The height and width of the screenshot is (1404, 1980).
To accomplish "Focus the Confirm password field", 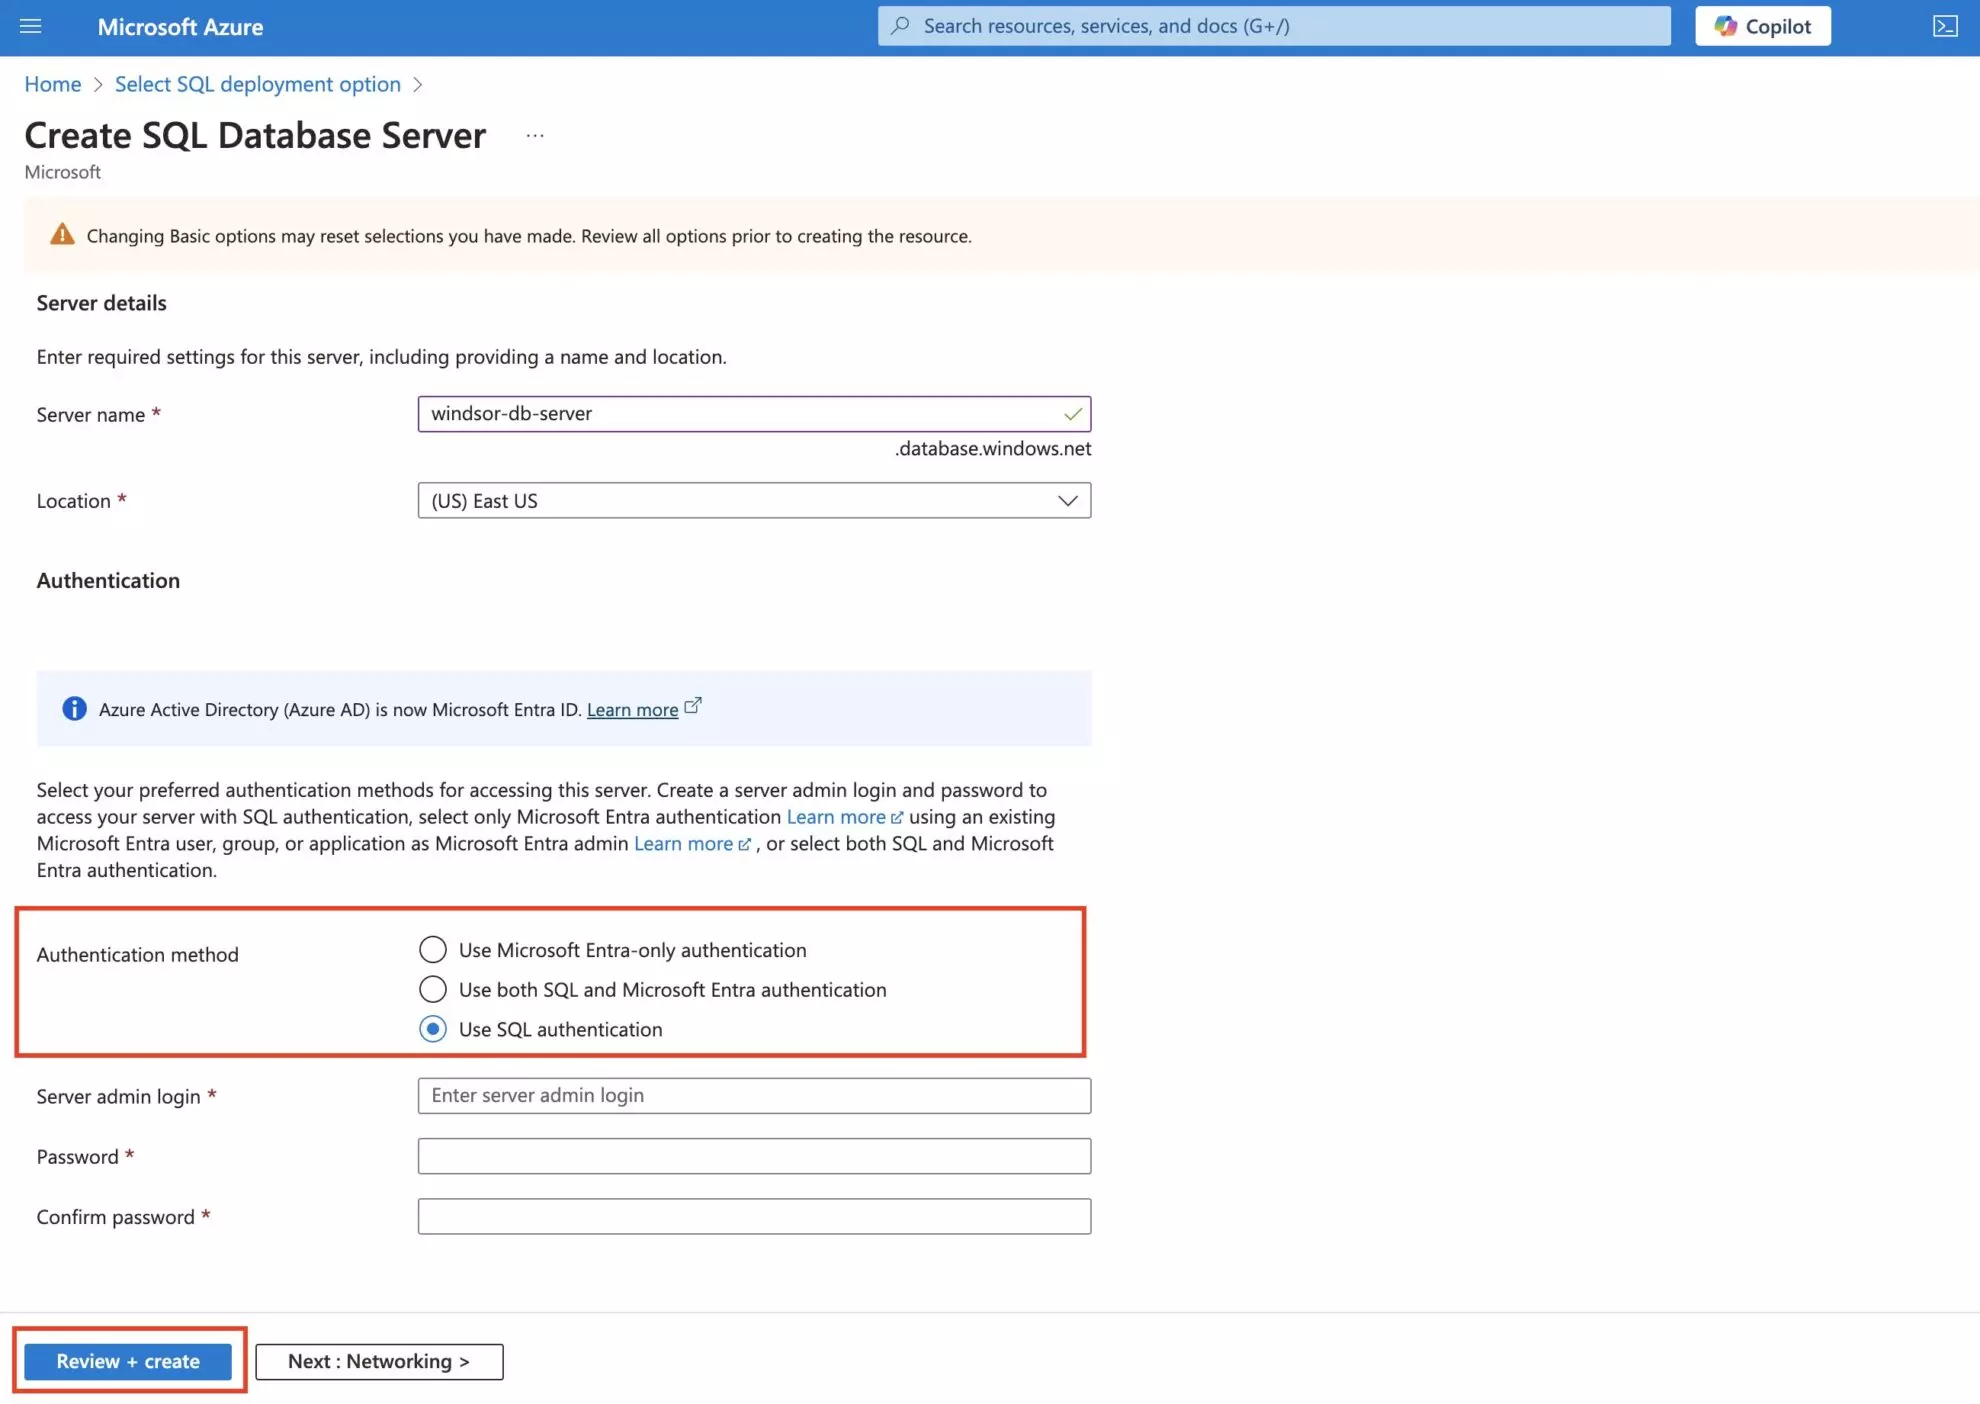I will [x=754, y=1216].
